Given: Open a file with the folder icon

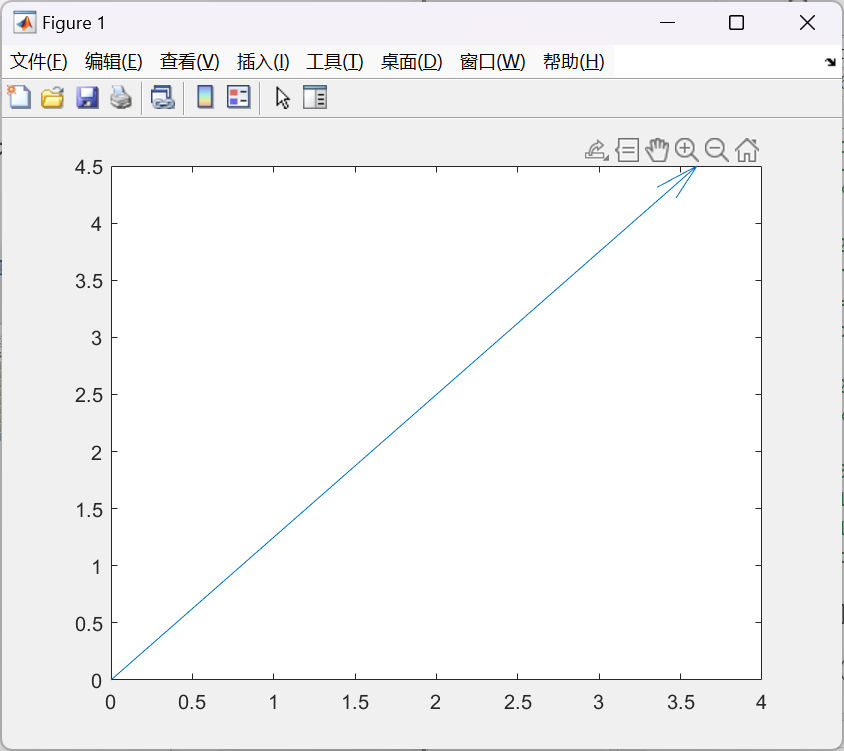Looking at the screenshot, I should (x=53, y=97).
